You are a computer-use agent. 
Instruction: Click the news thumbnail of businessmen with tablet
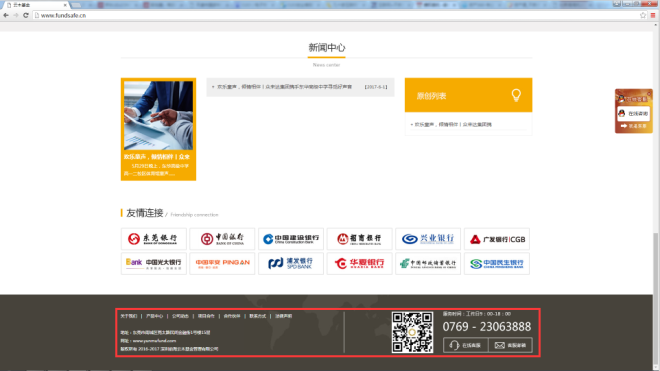point(158,115)
